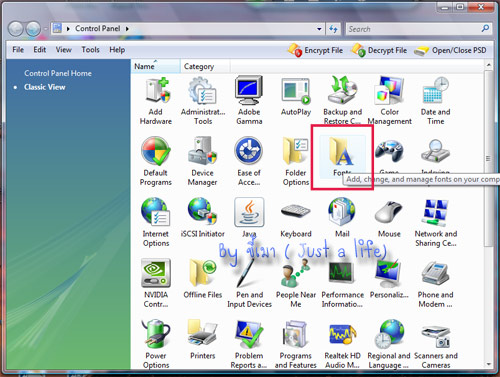This screenshot has width=500, height=377.
Task: Open the File menu
Action: click(18, 50)
